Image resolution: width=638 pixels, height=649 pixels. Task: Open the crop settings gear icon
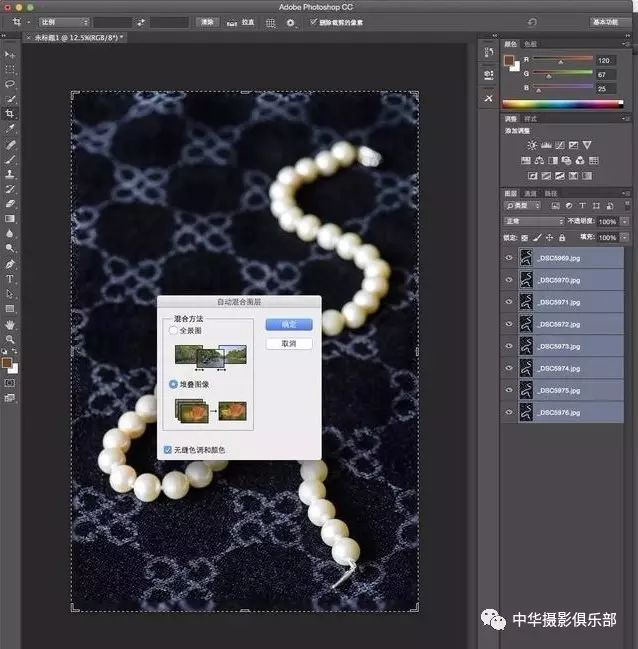click(291, 21)
